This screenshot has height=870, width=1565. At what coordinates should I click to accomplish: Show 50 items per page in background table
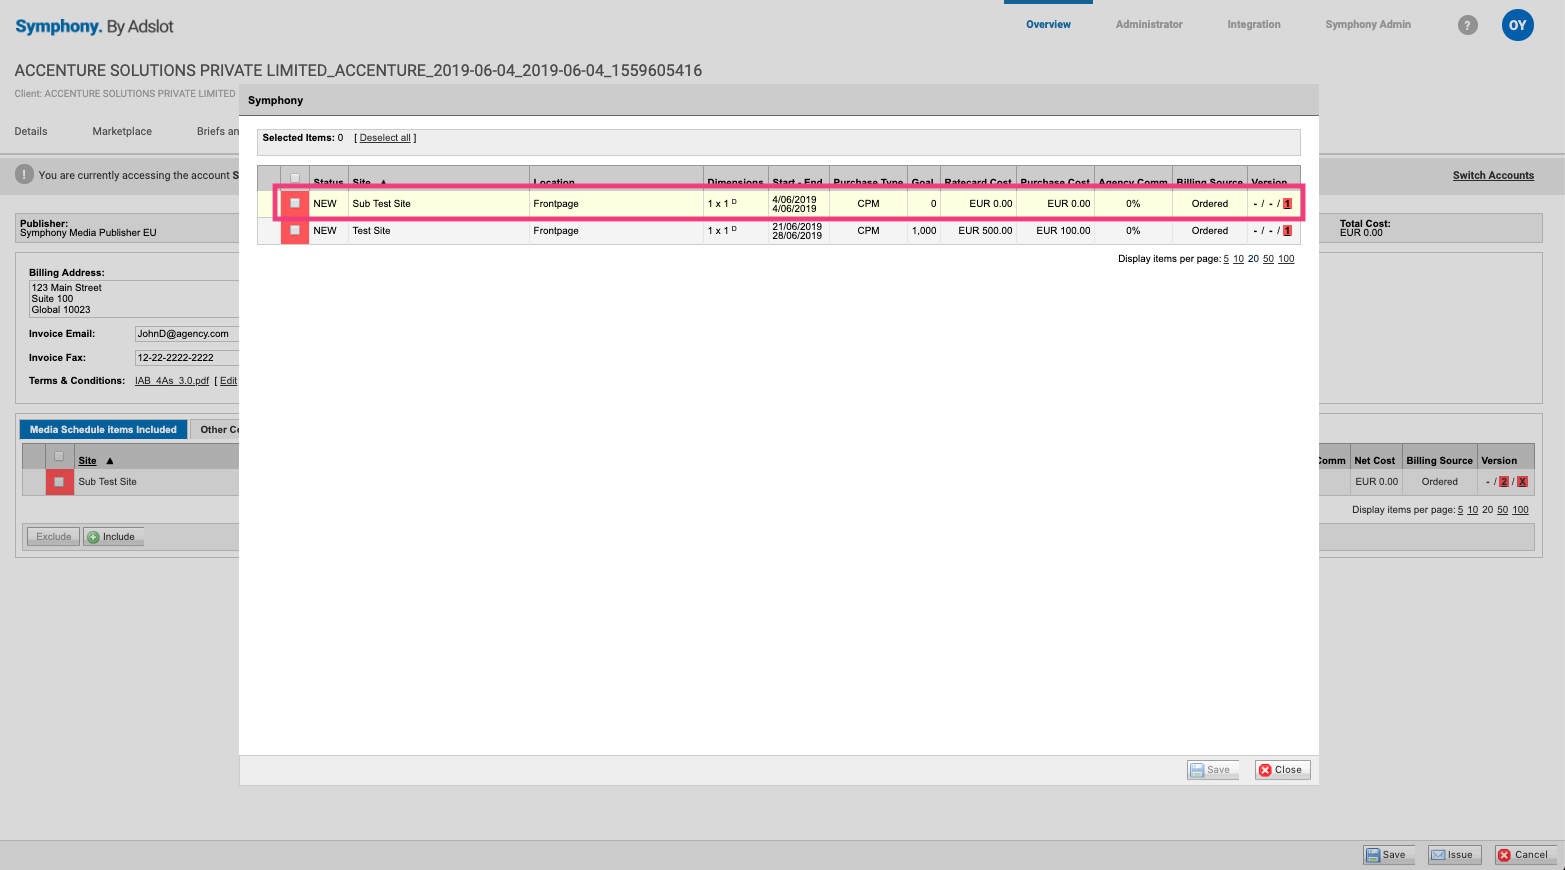[x=1502, y=510]
